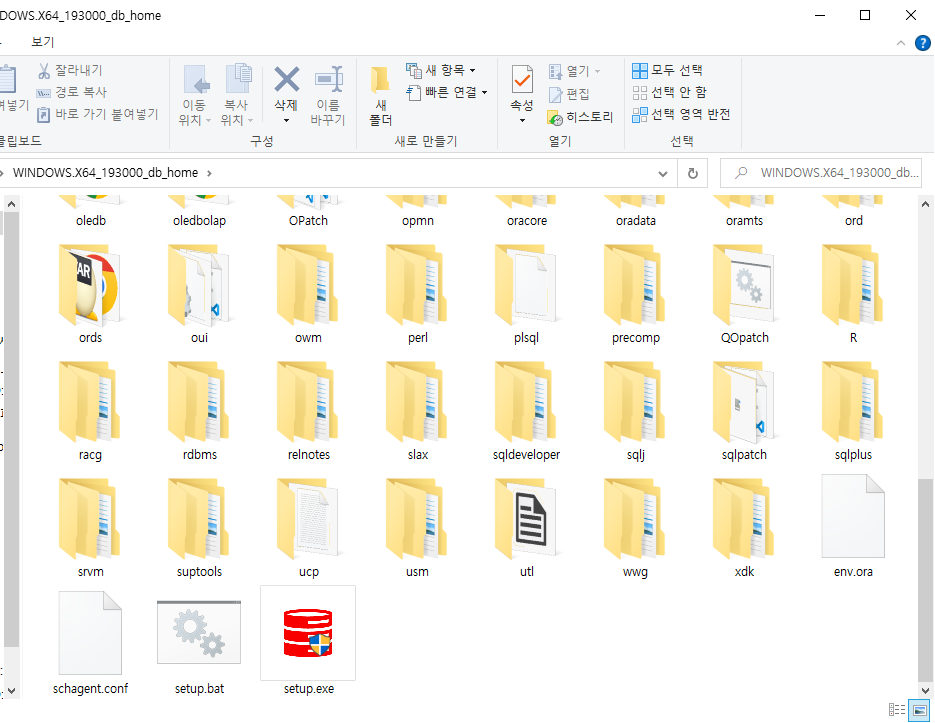
Task: Switch to large icons view mode
Action: coord(919,710)
